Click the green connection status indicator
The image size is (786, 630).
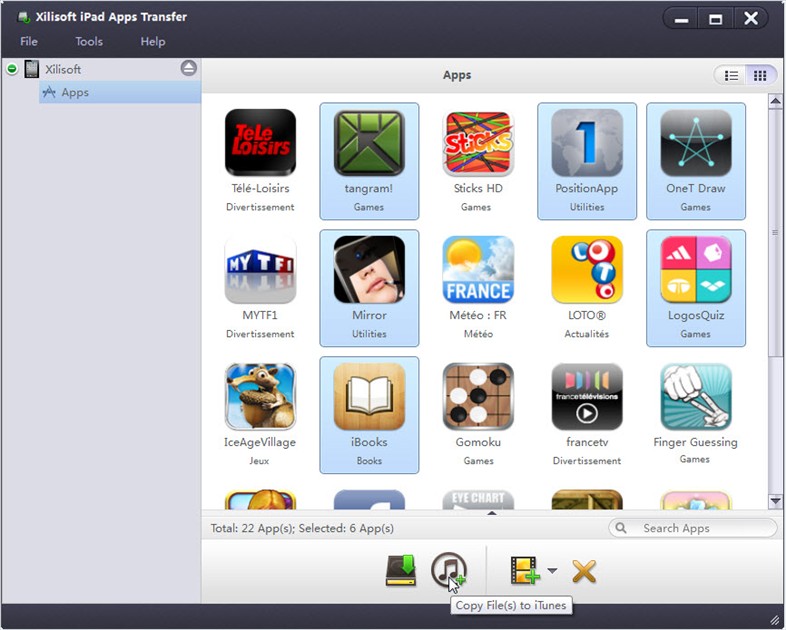[x=12, y=69]
